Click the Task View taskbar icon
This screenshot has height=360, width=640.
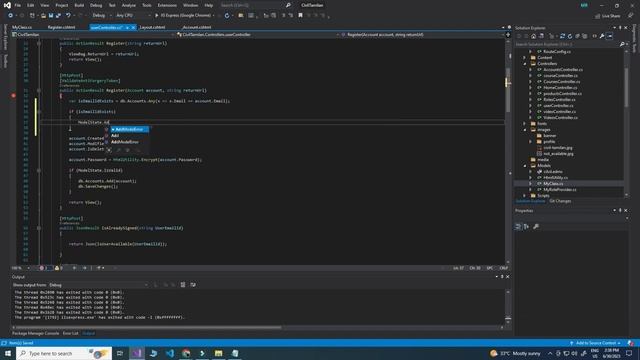(120, 353)
